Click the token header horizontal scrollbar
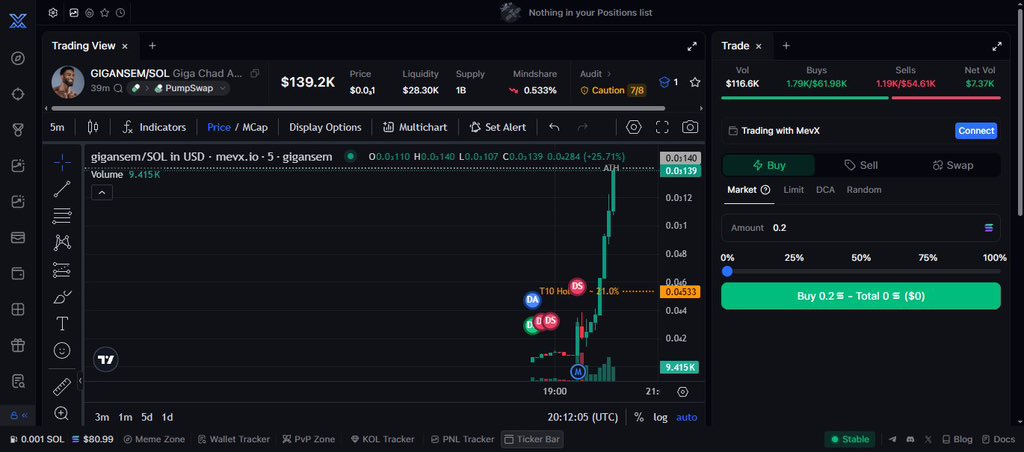 click(x=358, y=108)
